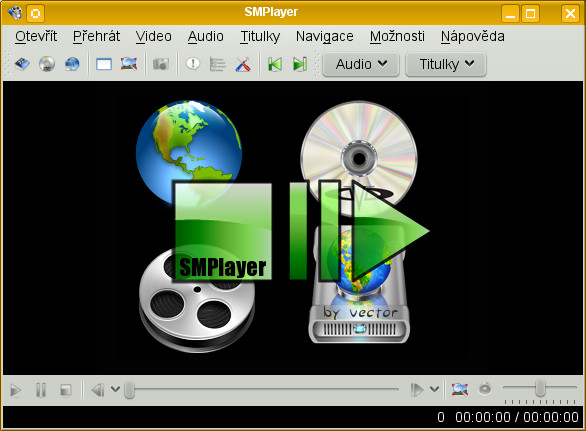Open a DVD disc from toolbar
Image resolution: width=586 pixels, height=431 pixels.
pyautogui.click(x=47, y=64)
